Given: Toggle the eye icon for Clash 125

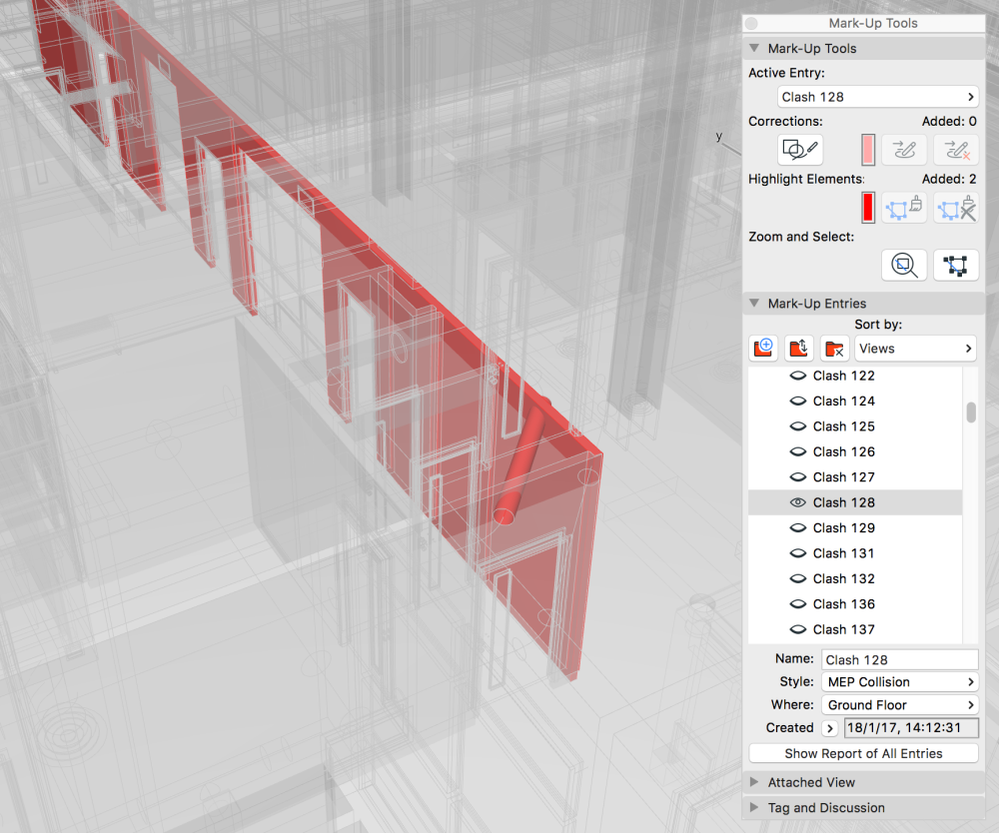Looking at the screenshot, I should pyautogui.click(x=798, y=426).
